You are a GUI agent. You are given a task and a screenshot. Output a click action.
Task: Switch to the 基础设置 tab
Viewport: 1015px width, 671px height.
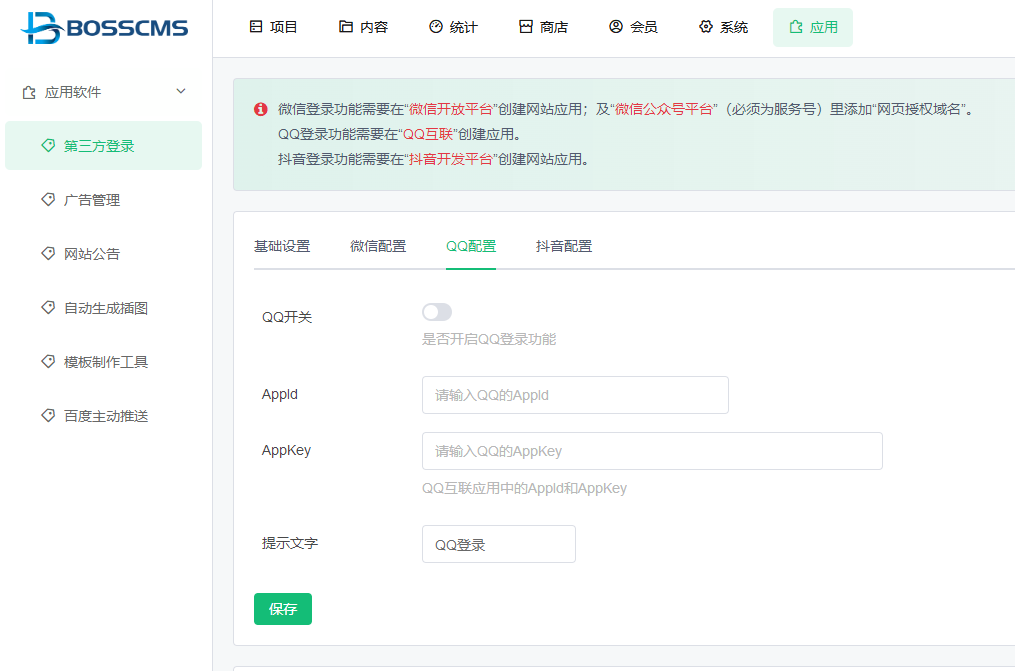pyautogui.click(x=282, y=246)
